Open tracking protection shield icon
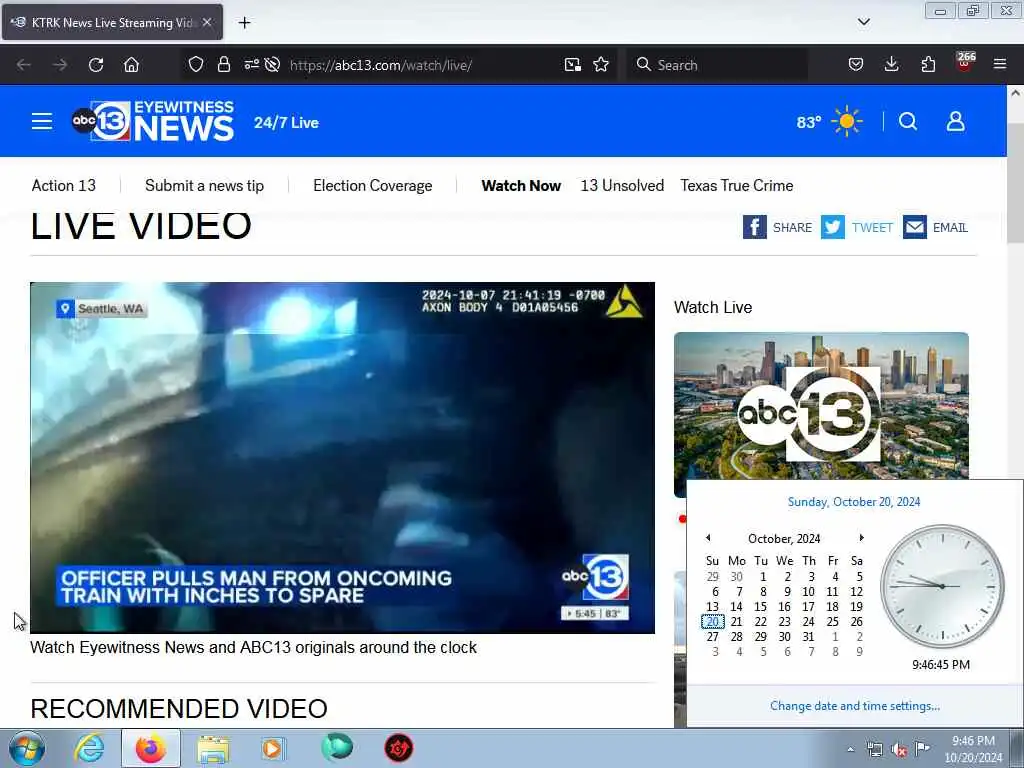Screen dimensions: 1024x768 (195, 64)
